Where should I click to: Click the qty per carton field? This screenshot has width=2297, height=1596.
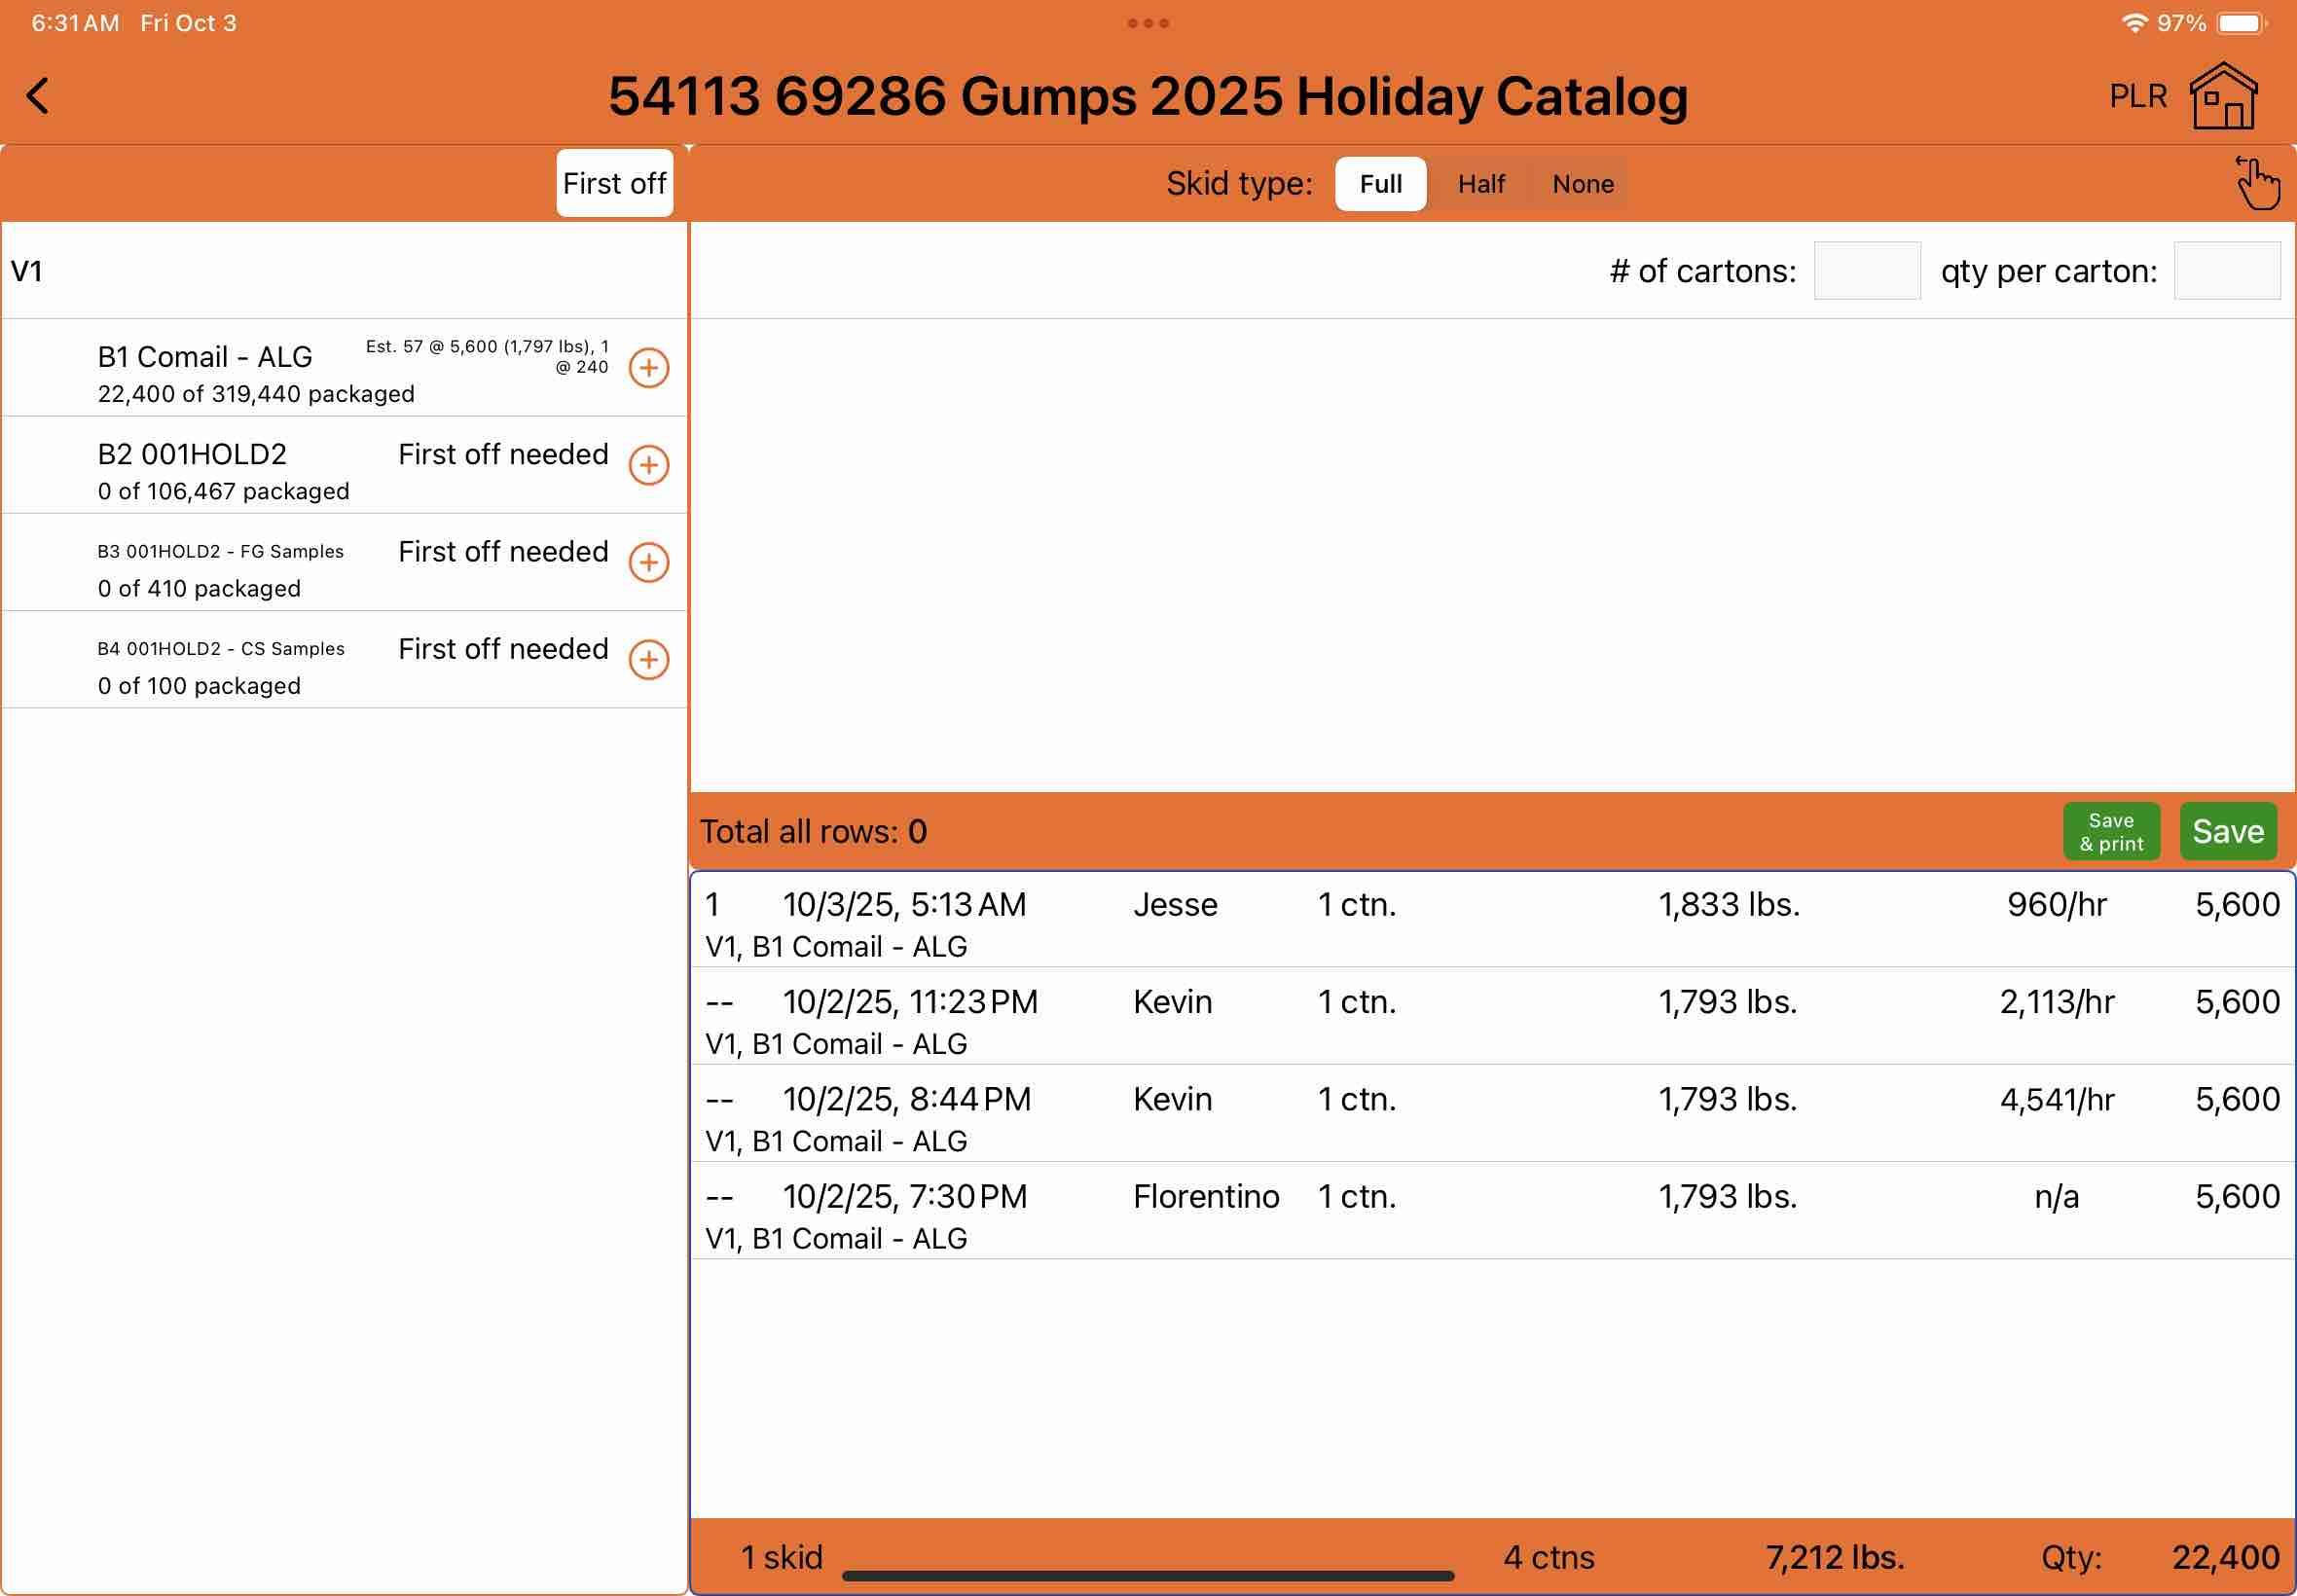(2226, 271)
